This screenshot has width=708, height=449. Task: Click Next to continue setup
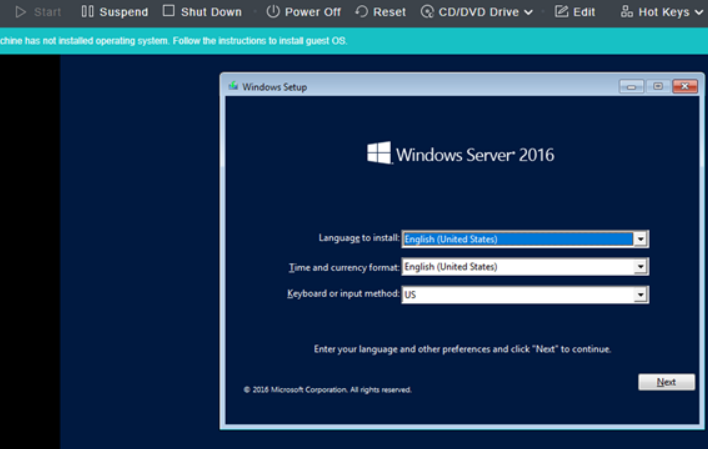click(666, 382)
